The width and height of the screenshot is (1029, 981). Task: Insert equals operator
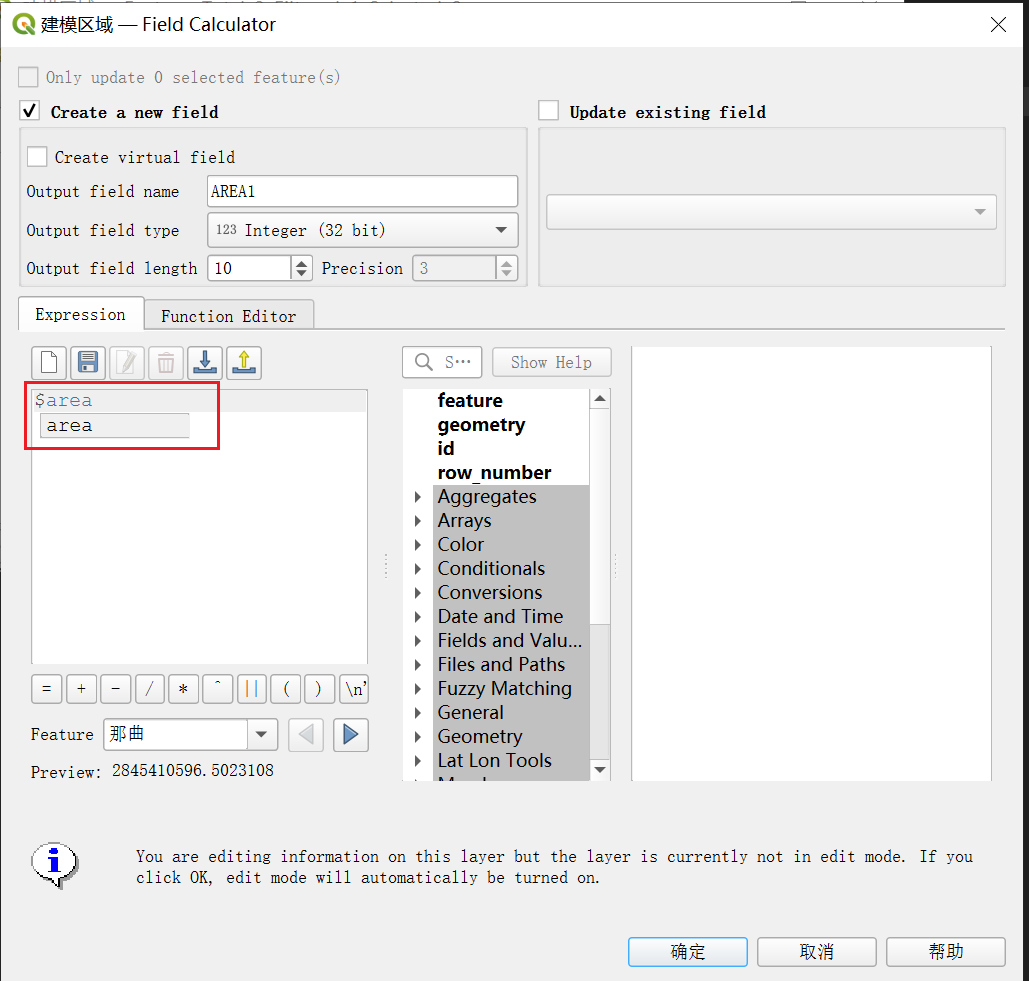click(x=47, y=689)
